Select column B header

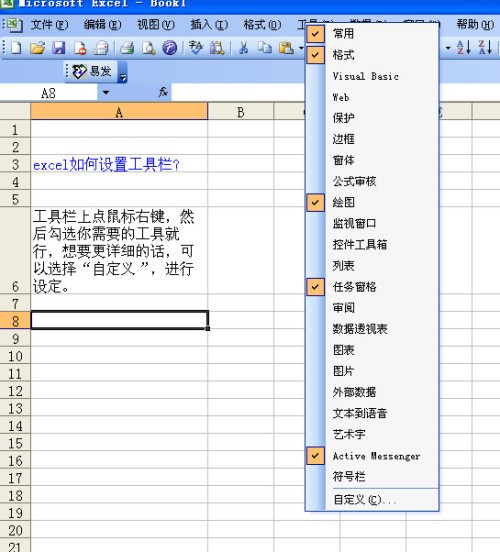click(x=240, y=112)
